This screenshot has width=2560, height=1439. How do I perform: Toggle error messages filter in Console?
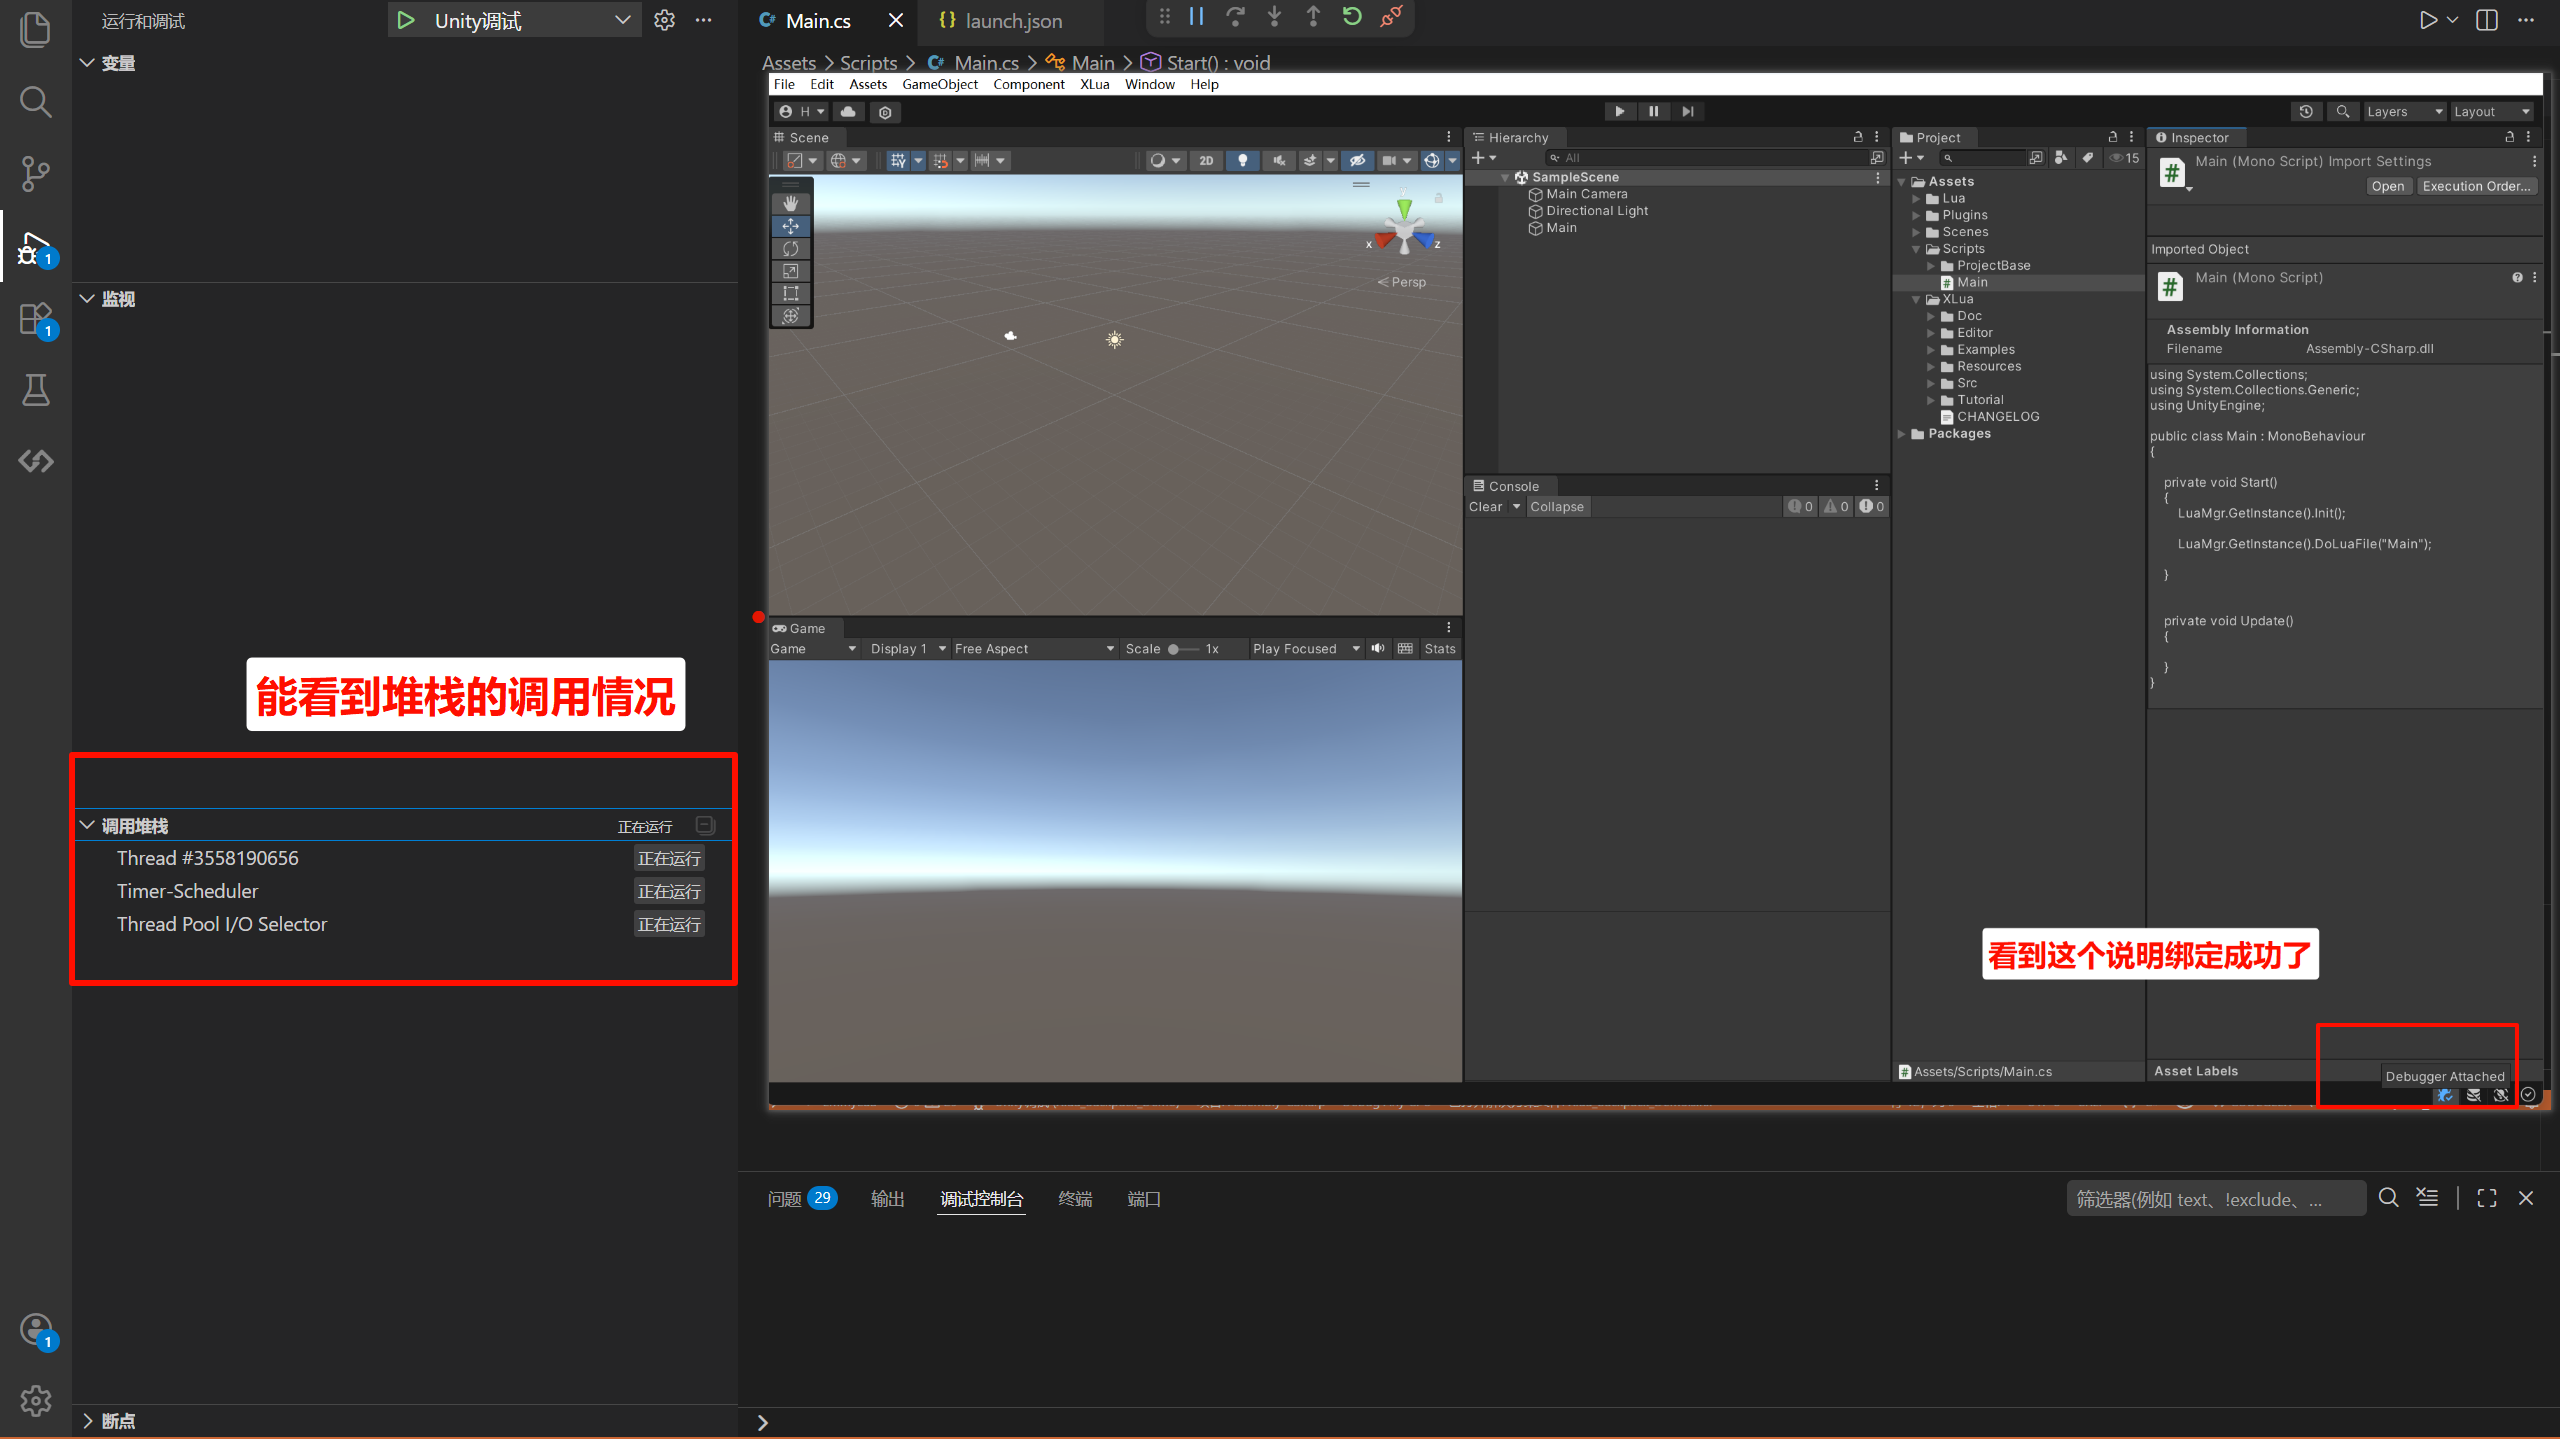[1870, 507]
